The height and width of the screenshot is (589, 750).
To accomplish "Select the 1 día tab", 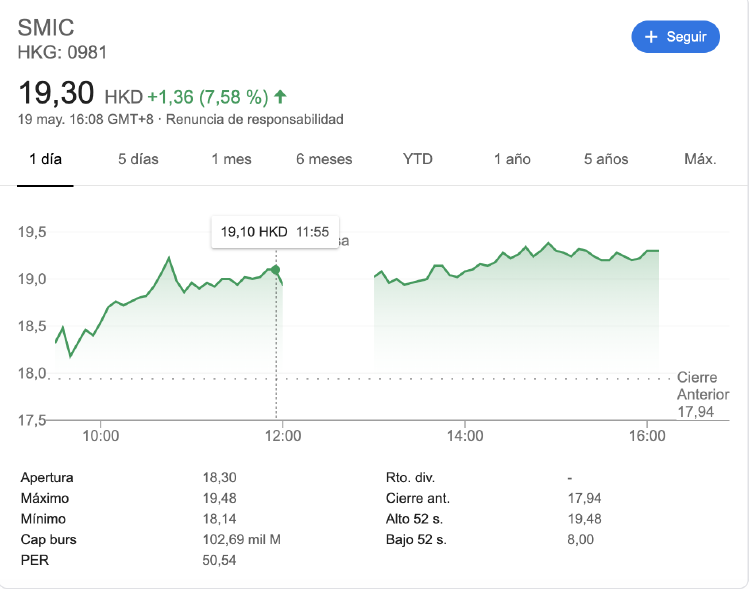I will tap(45, 159).
